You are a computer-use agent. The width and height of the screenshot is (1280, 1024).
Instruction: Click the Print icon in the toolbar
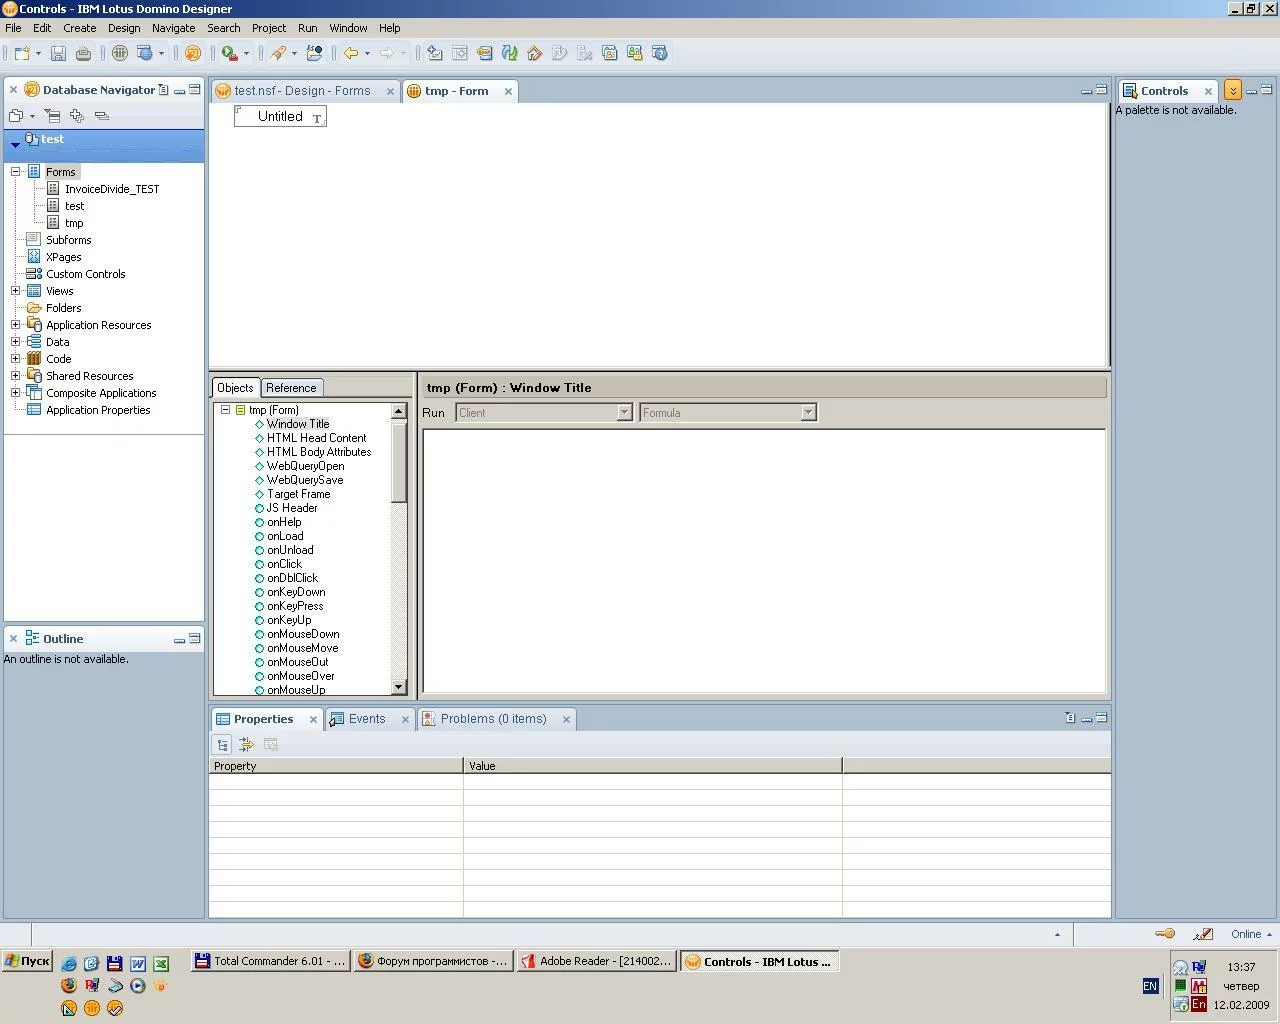click(83, 53)
